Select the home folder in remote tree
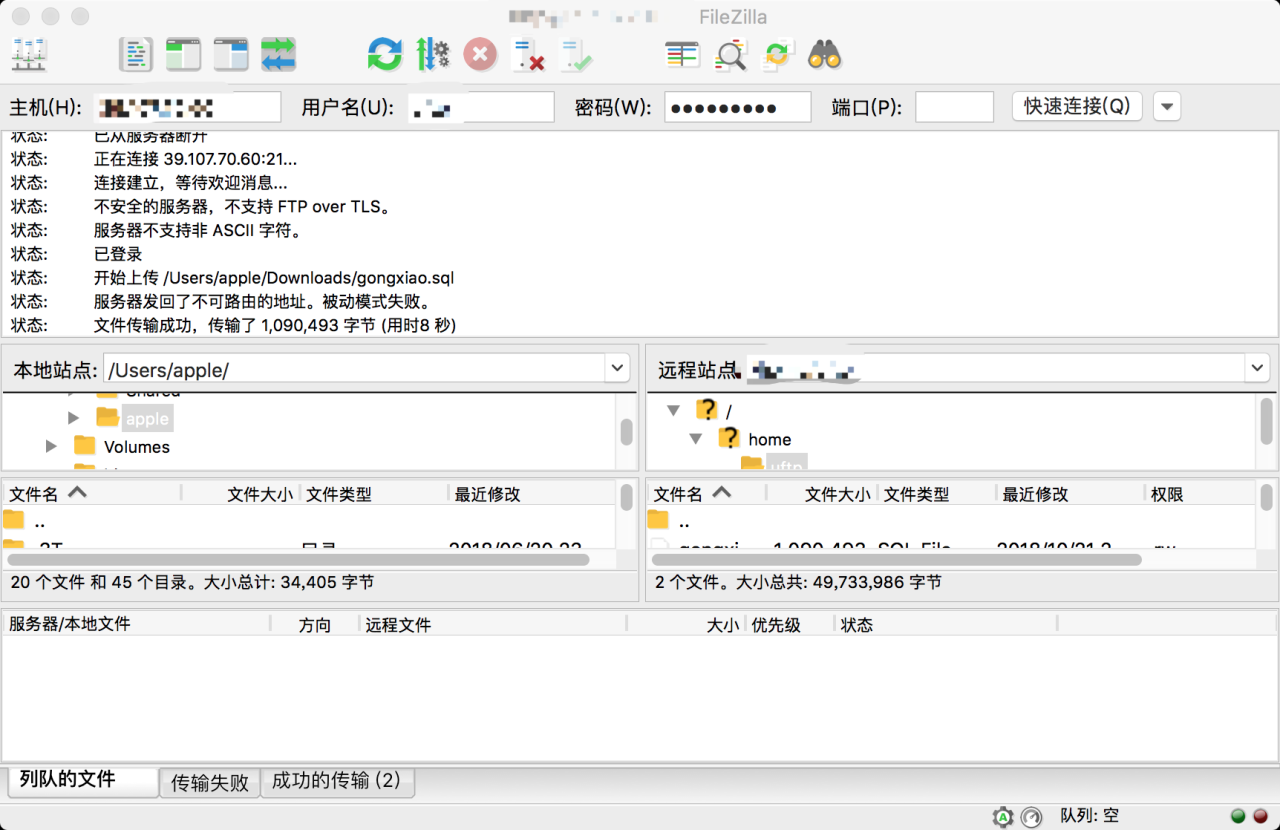This screenshot has width=1280, height=830. 769,439
